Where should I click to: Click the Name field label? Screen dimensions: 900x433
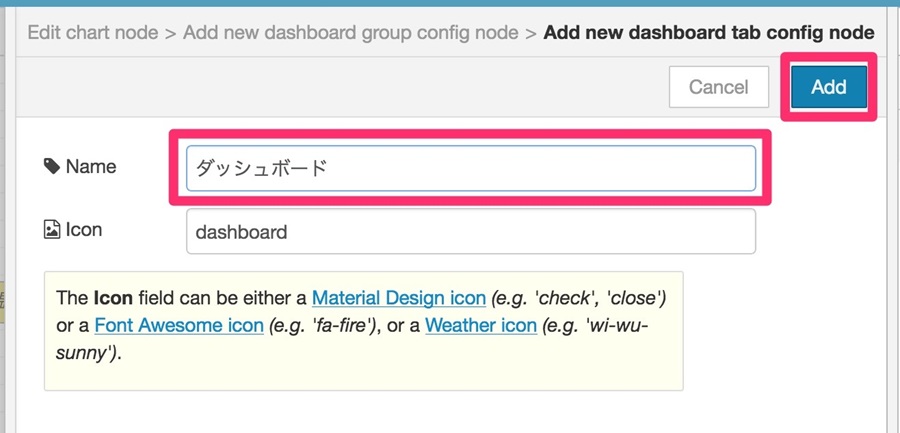pos(91,167)
